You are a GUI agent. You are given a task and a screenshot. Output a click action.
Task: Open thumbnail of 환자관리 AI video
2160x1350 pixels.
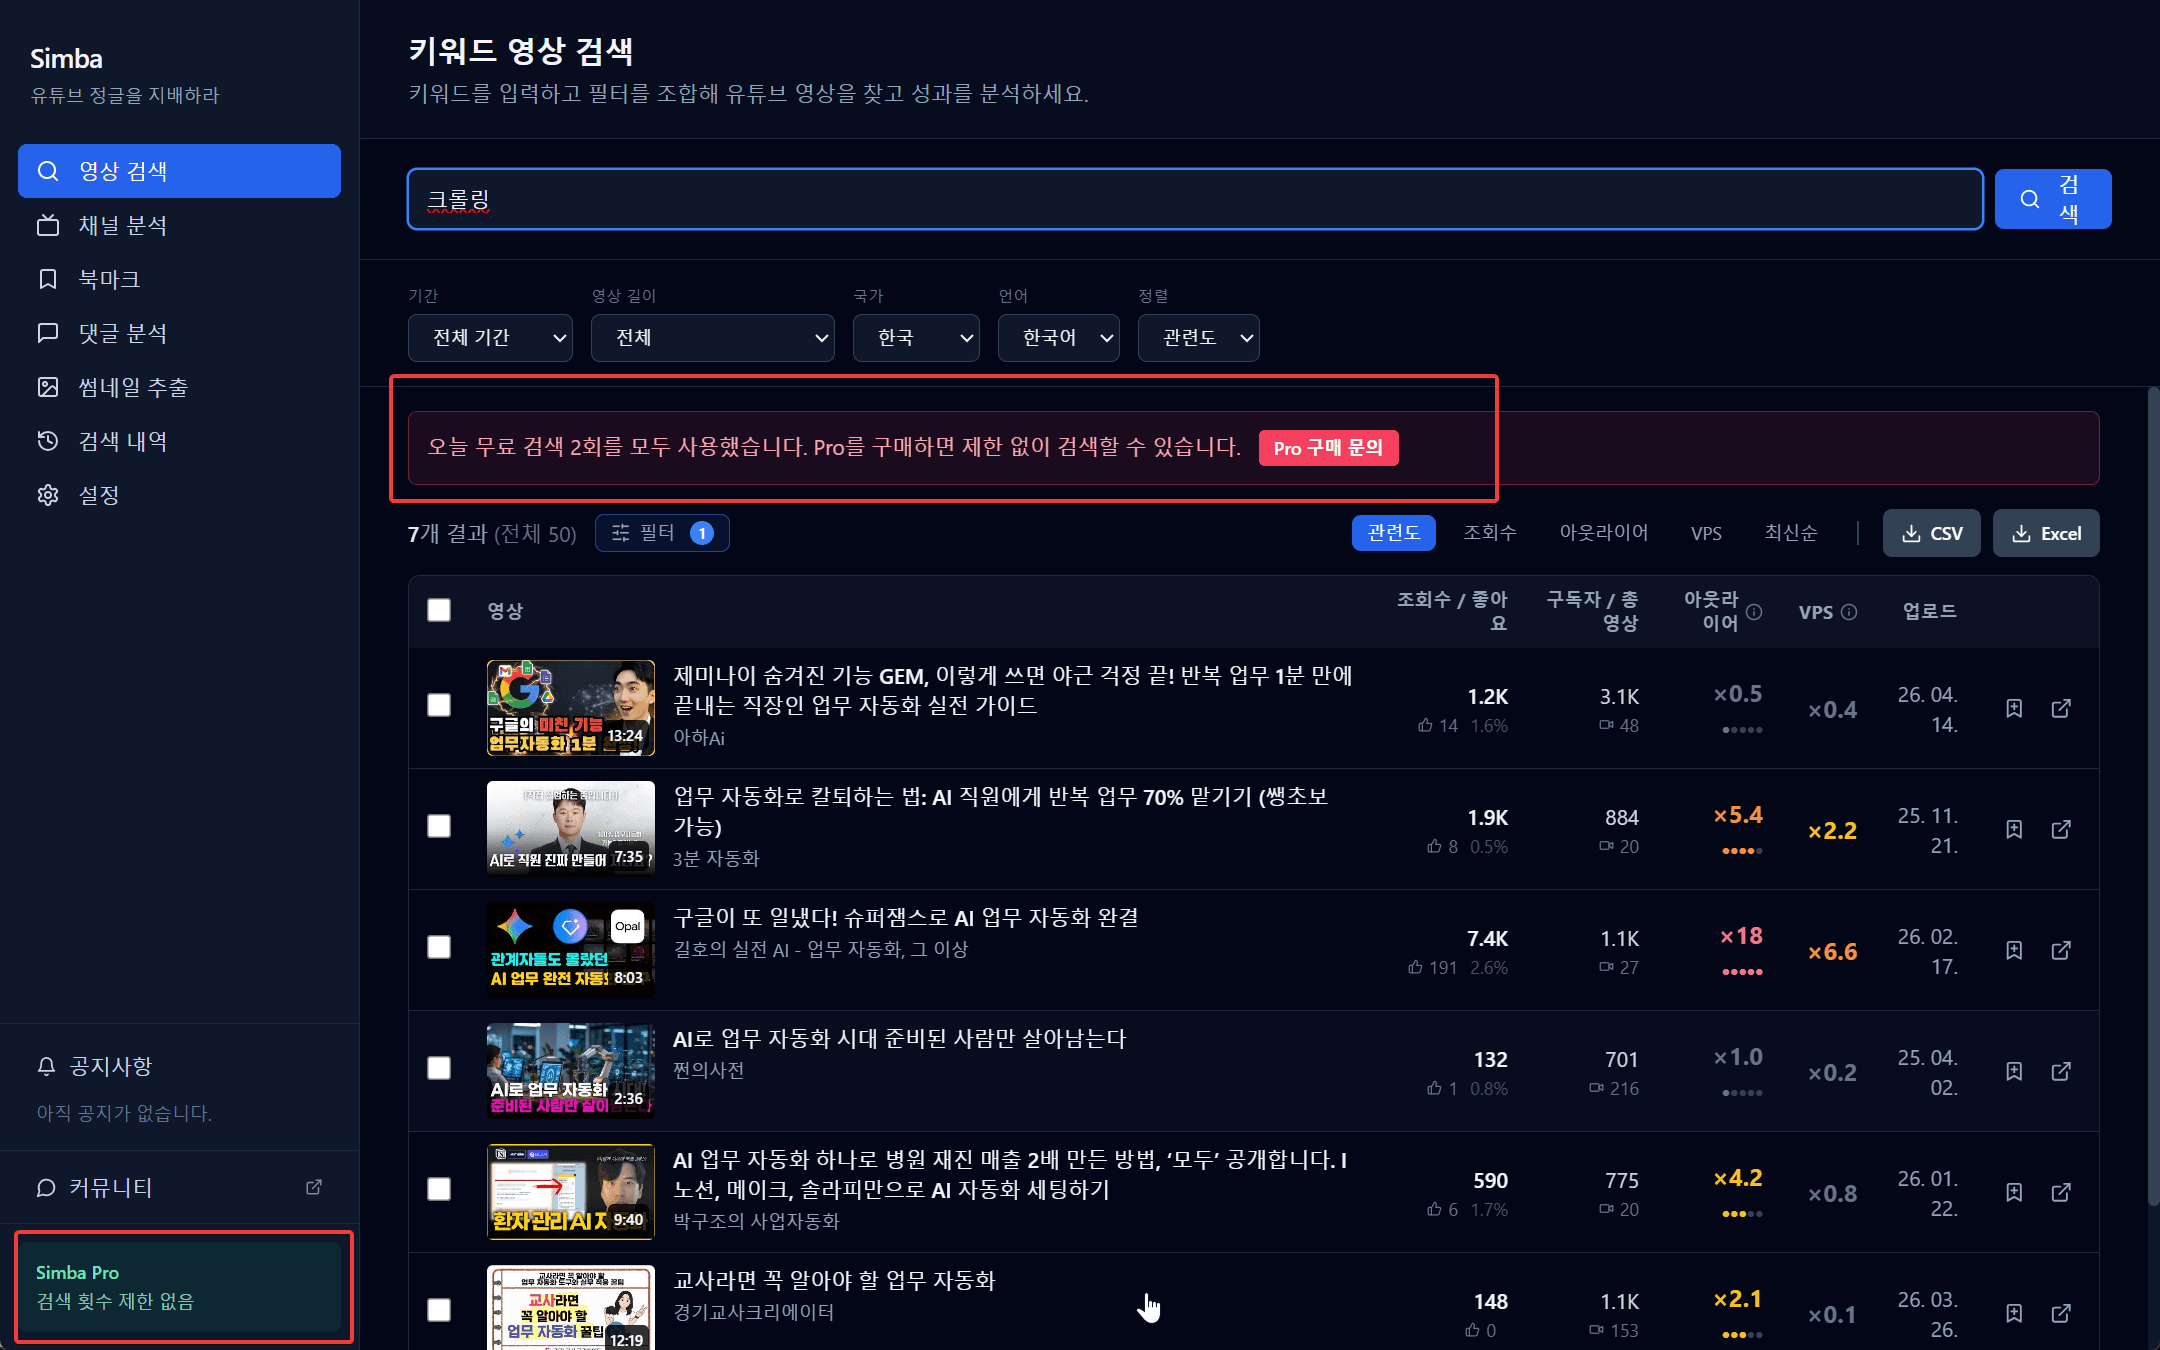tap(571, 1192)
